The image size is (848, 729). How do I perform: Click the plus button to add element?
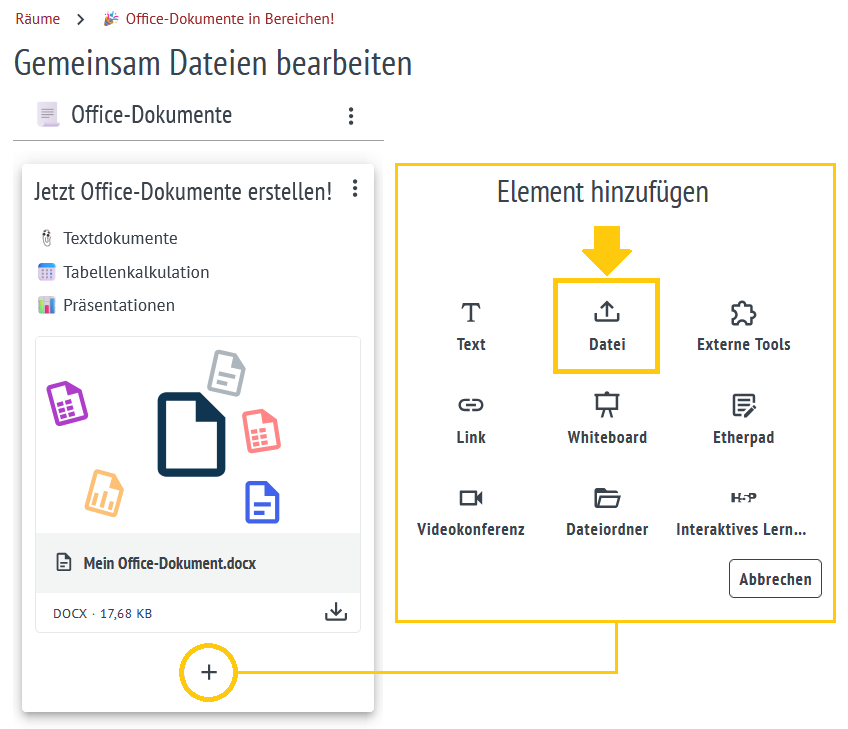point(208,672)
